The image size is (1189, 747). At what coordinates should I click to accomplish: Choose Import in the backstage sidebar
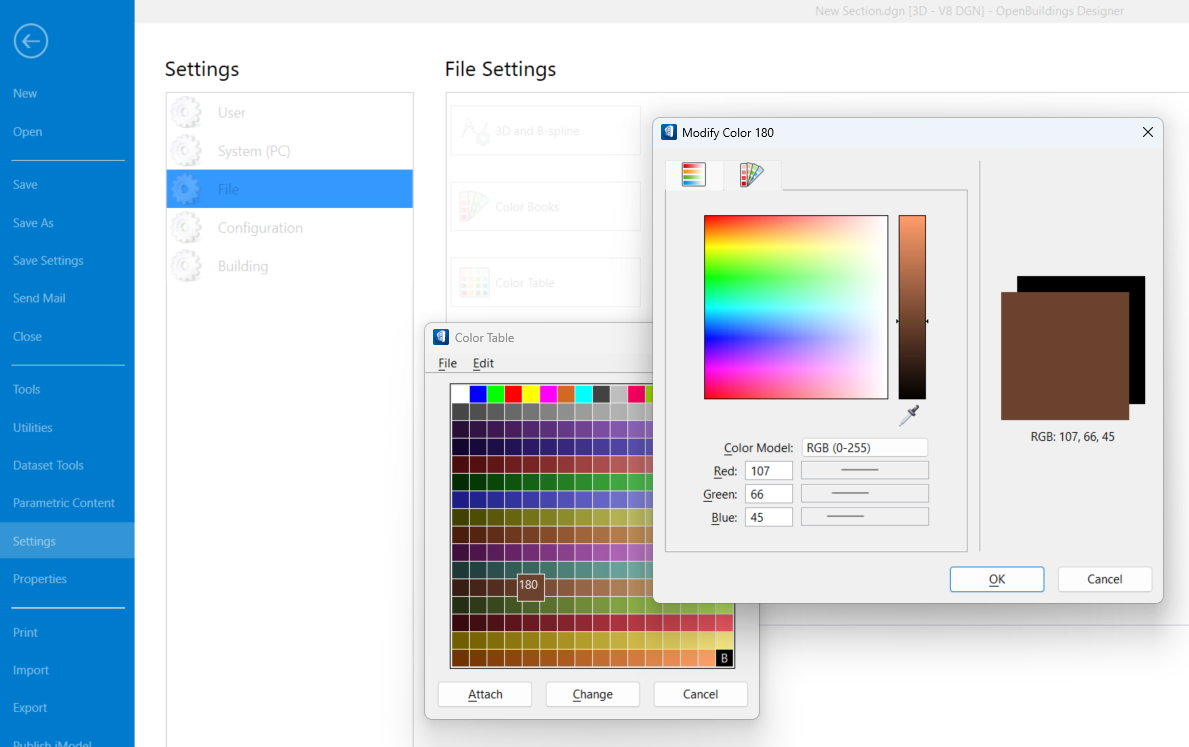click(x=30, y=670)
